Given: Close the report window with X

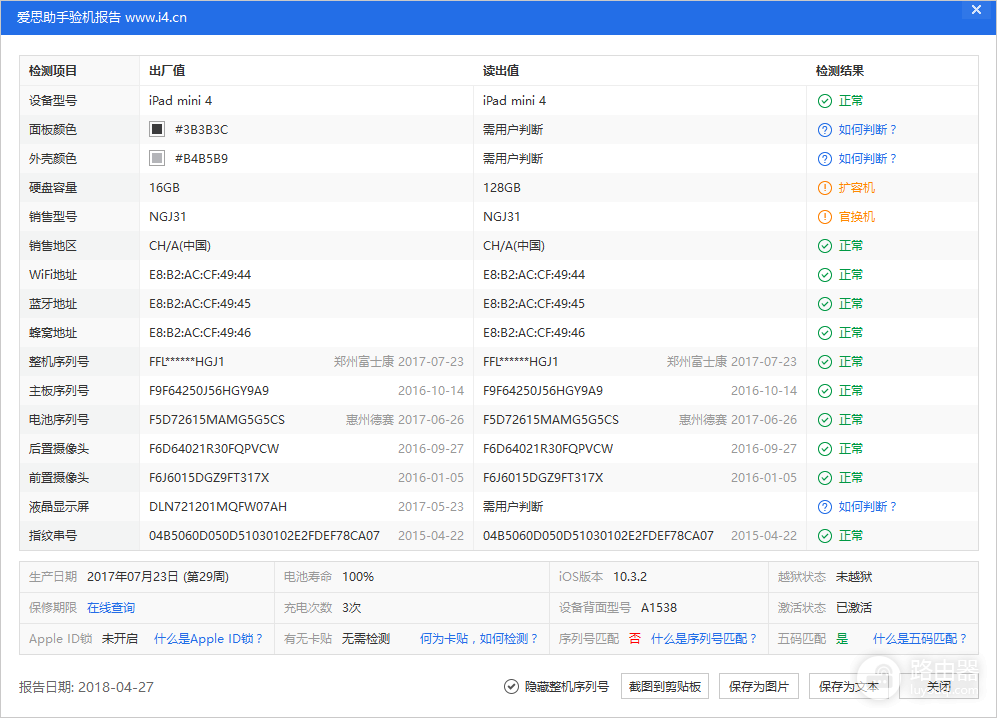Looking at the screenshot, I should [977, 10].
